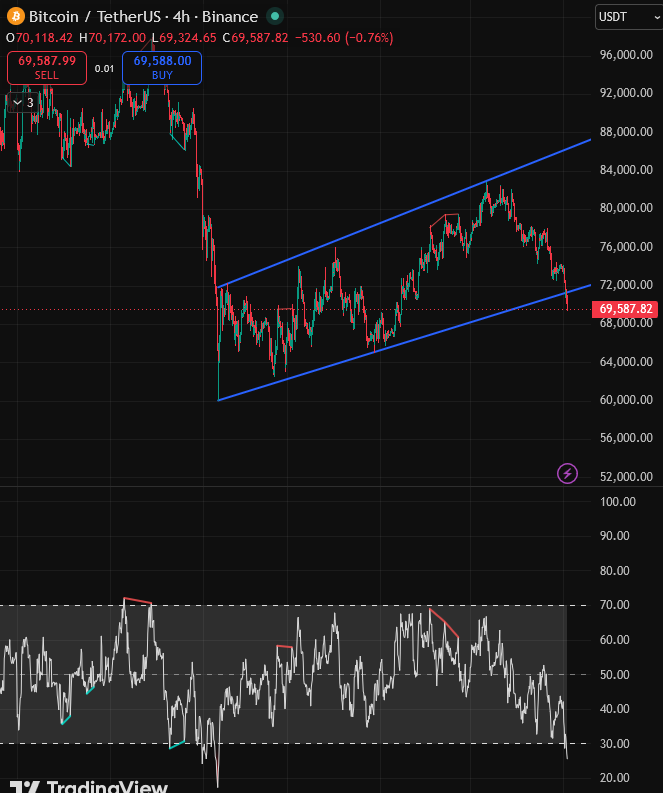Click the RSI 30.00 level label
Screen dimensions: 663x793
coord(614,743)
